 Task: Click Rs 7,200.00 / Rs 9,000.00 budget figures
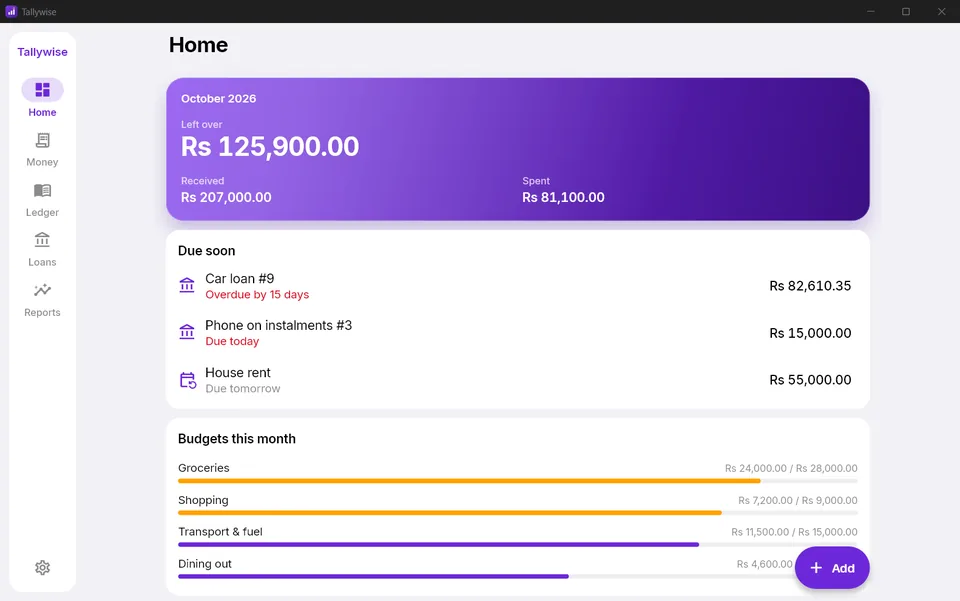pyautogui.click(x=798, y=501)
